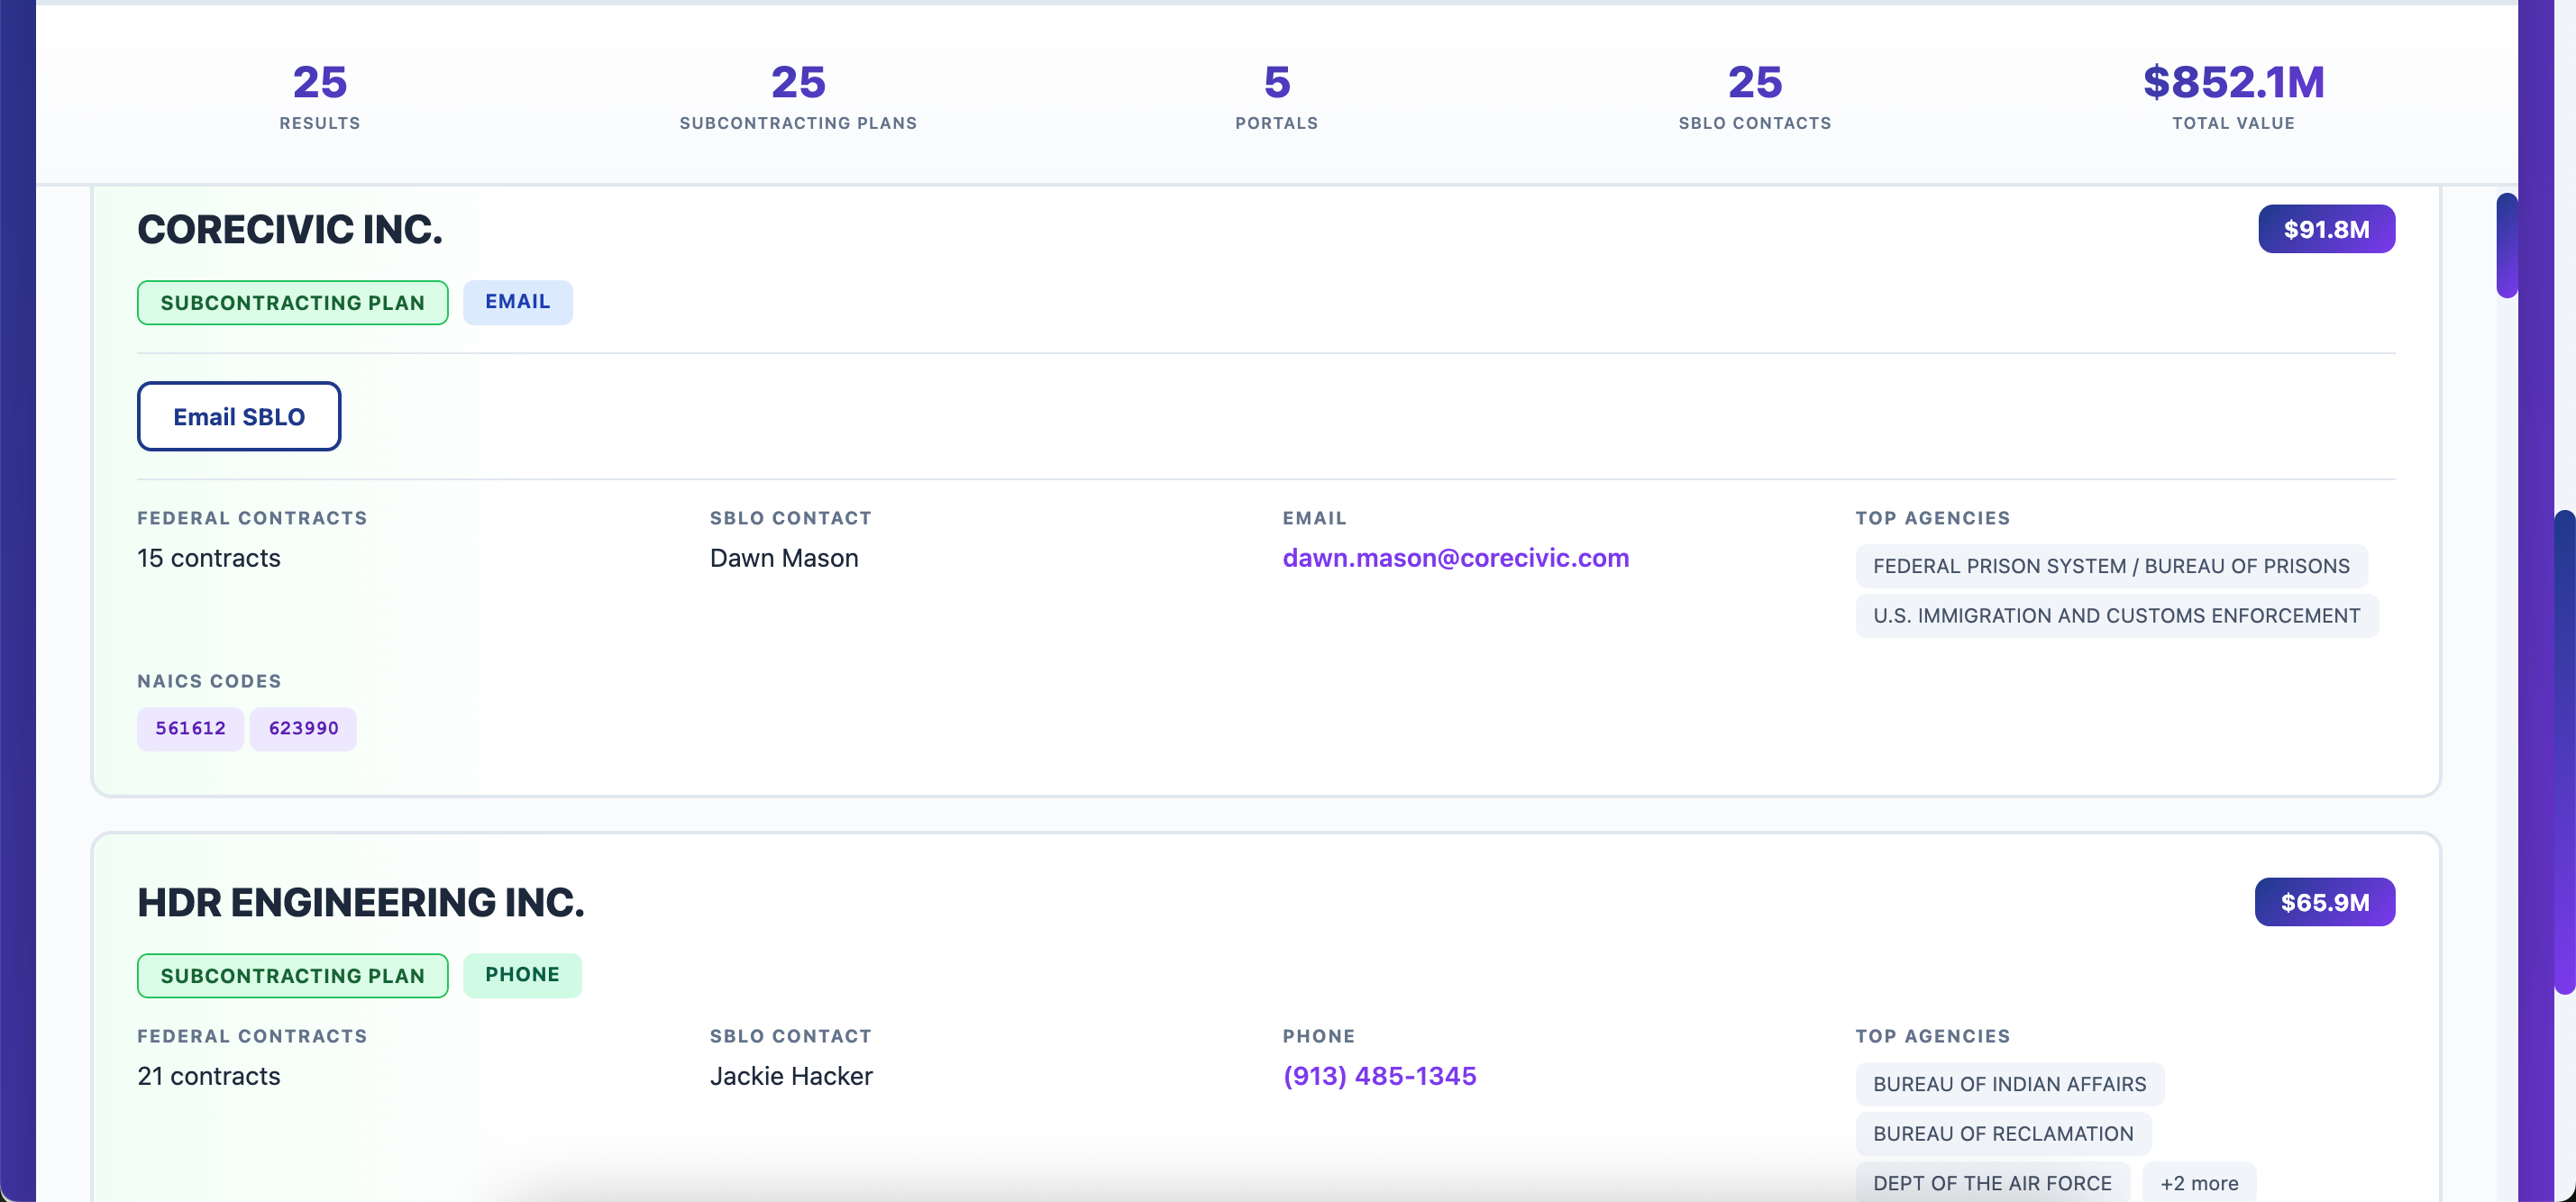Open email link dawn.mason@corecivic.com
The image size is (2576, 1202).
coord(1455,558)
